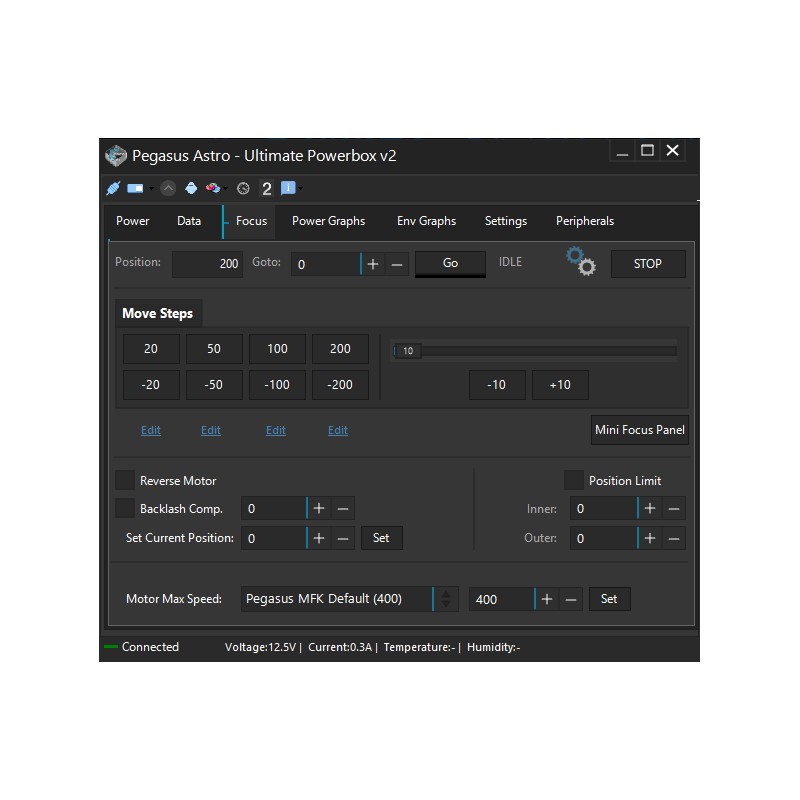Open the Mini Focus Panel
Viewport: 800px width, 800px height.
(x=640, y=430)
